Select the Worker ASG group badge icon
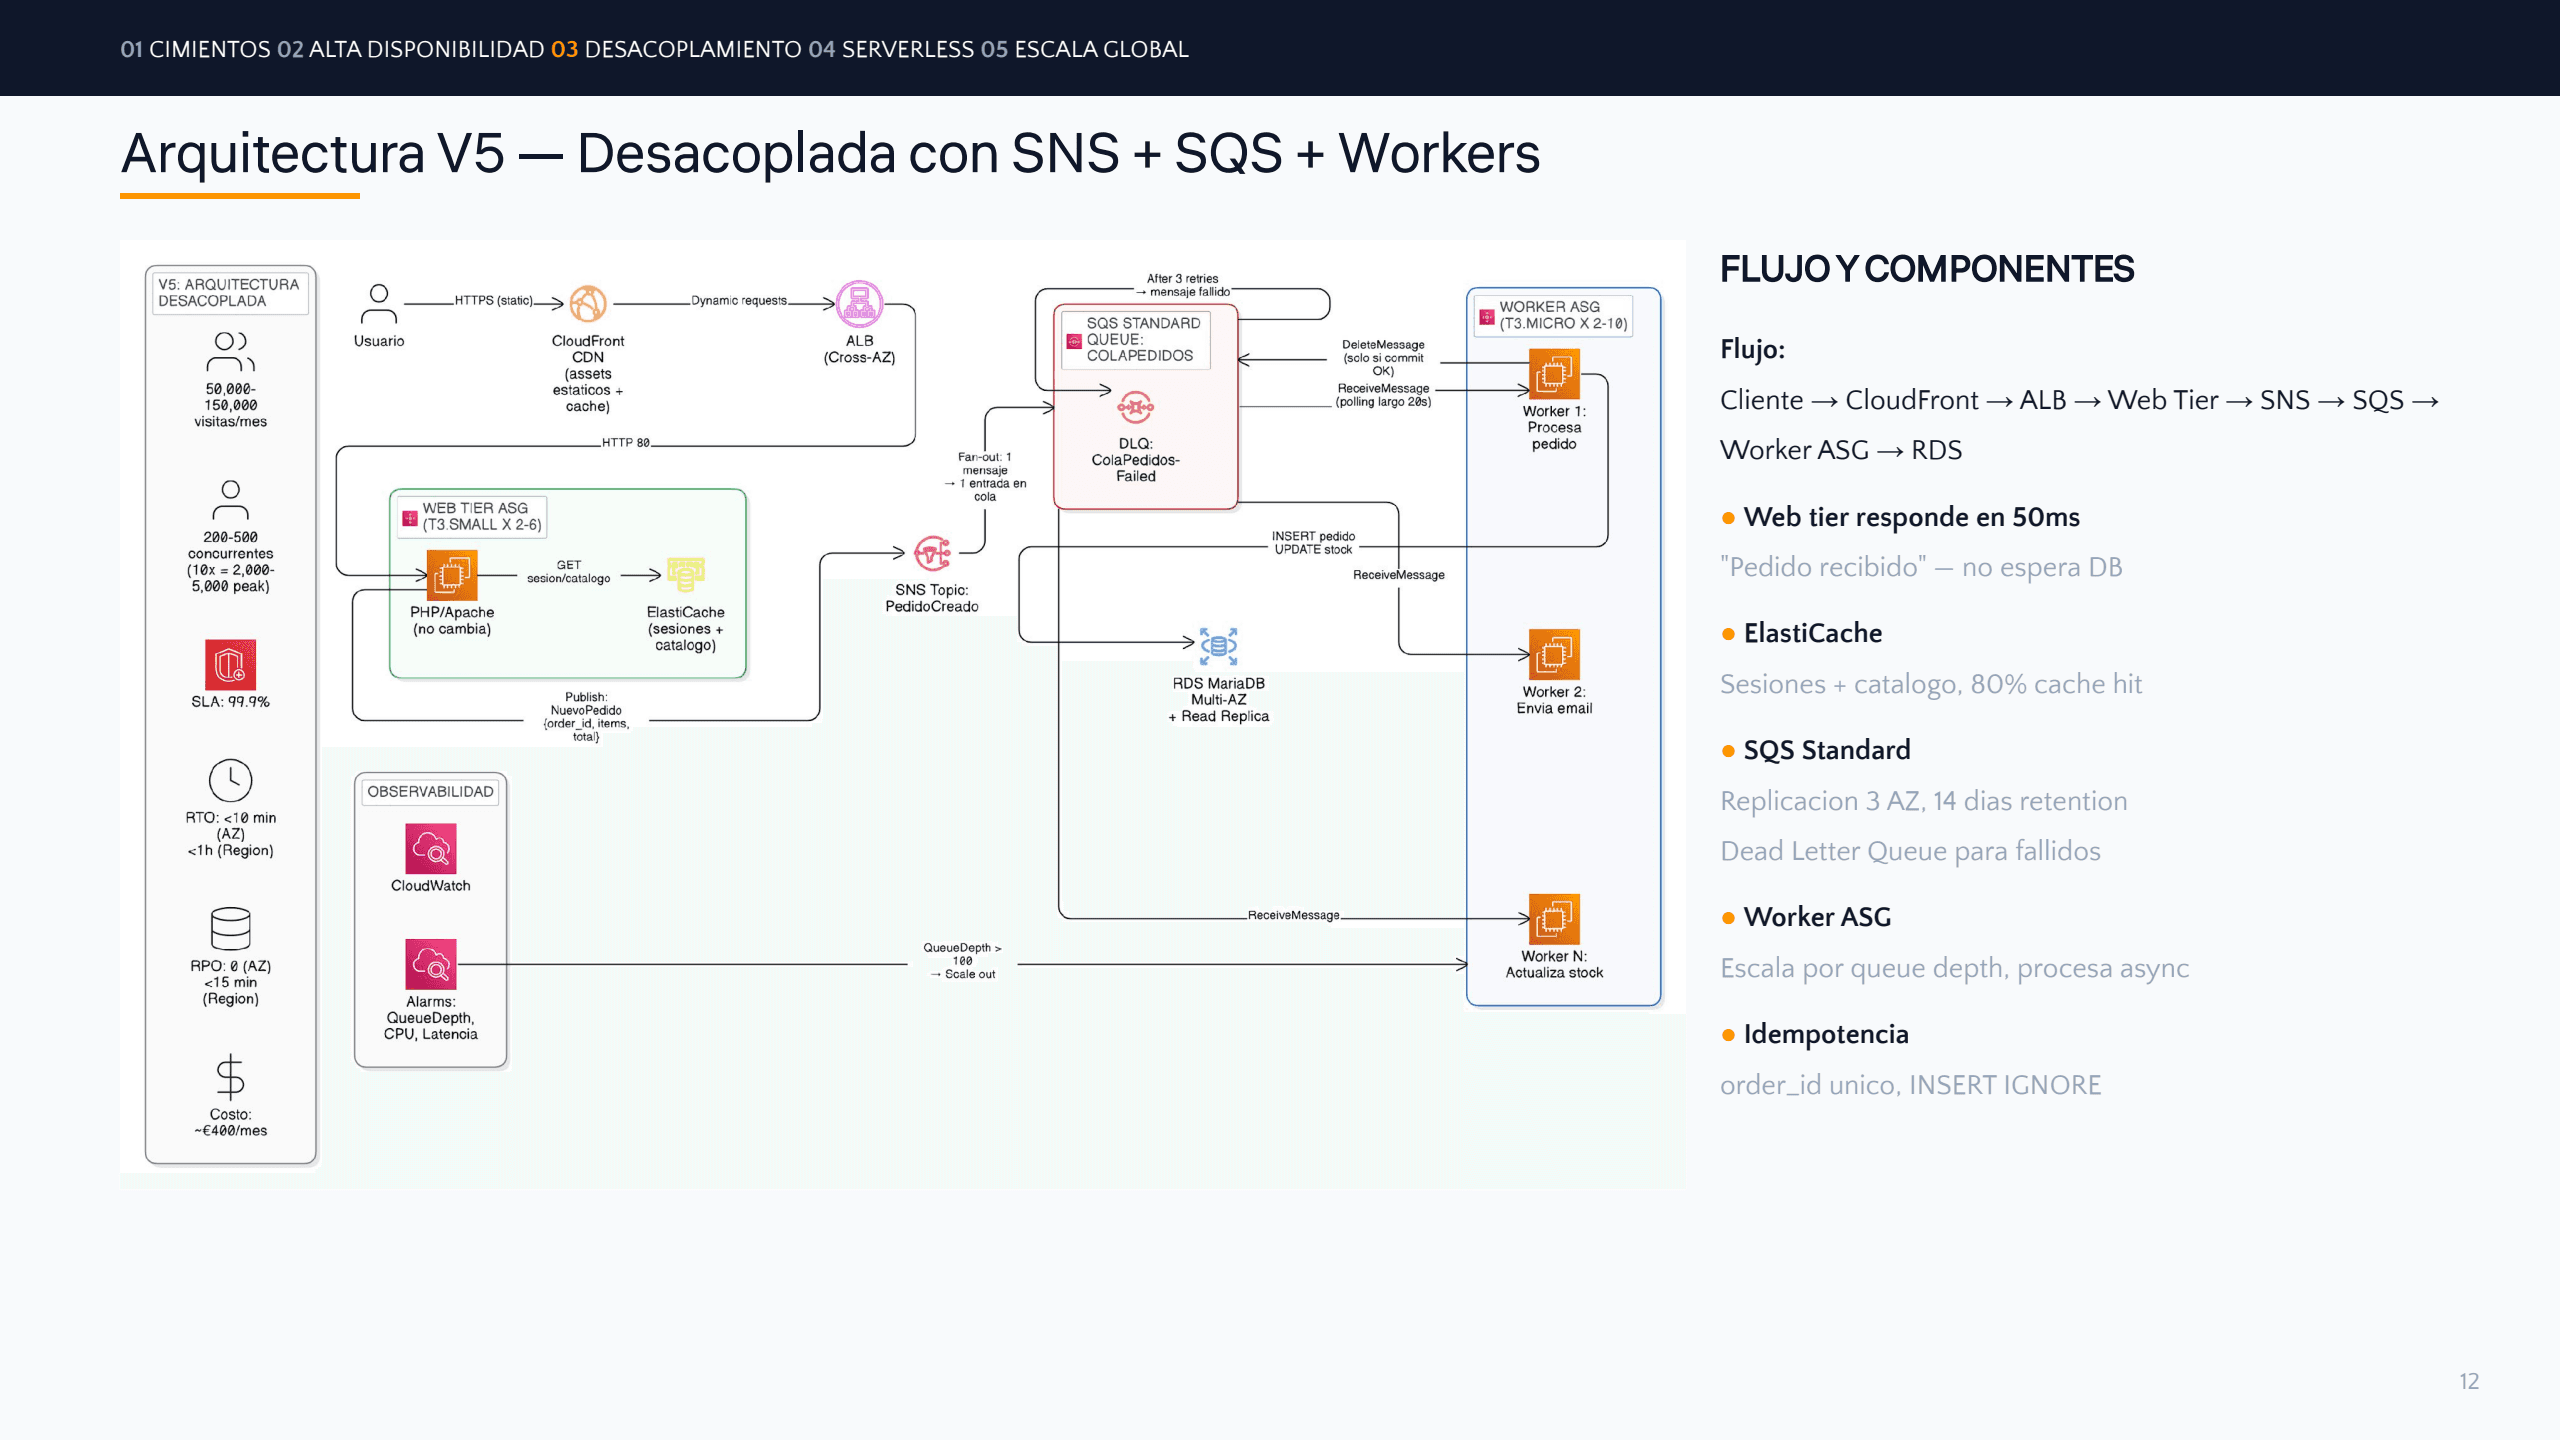The width and height of the screenshot is (2560, 1440). point(1487,316)
